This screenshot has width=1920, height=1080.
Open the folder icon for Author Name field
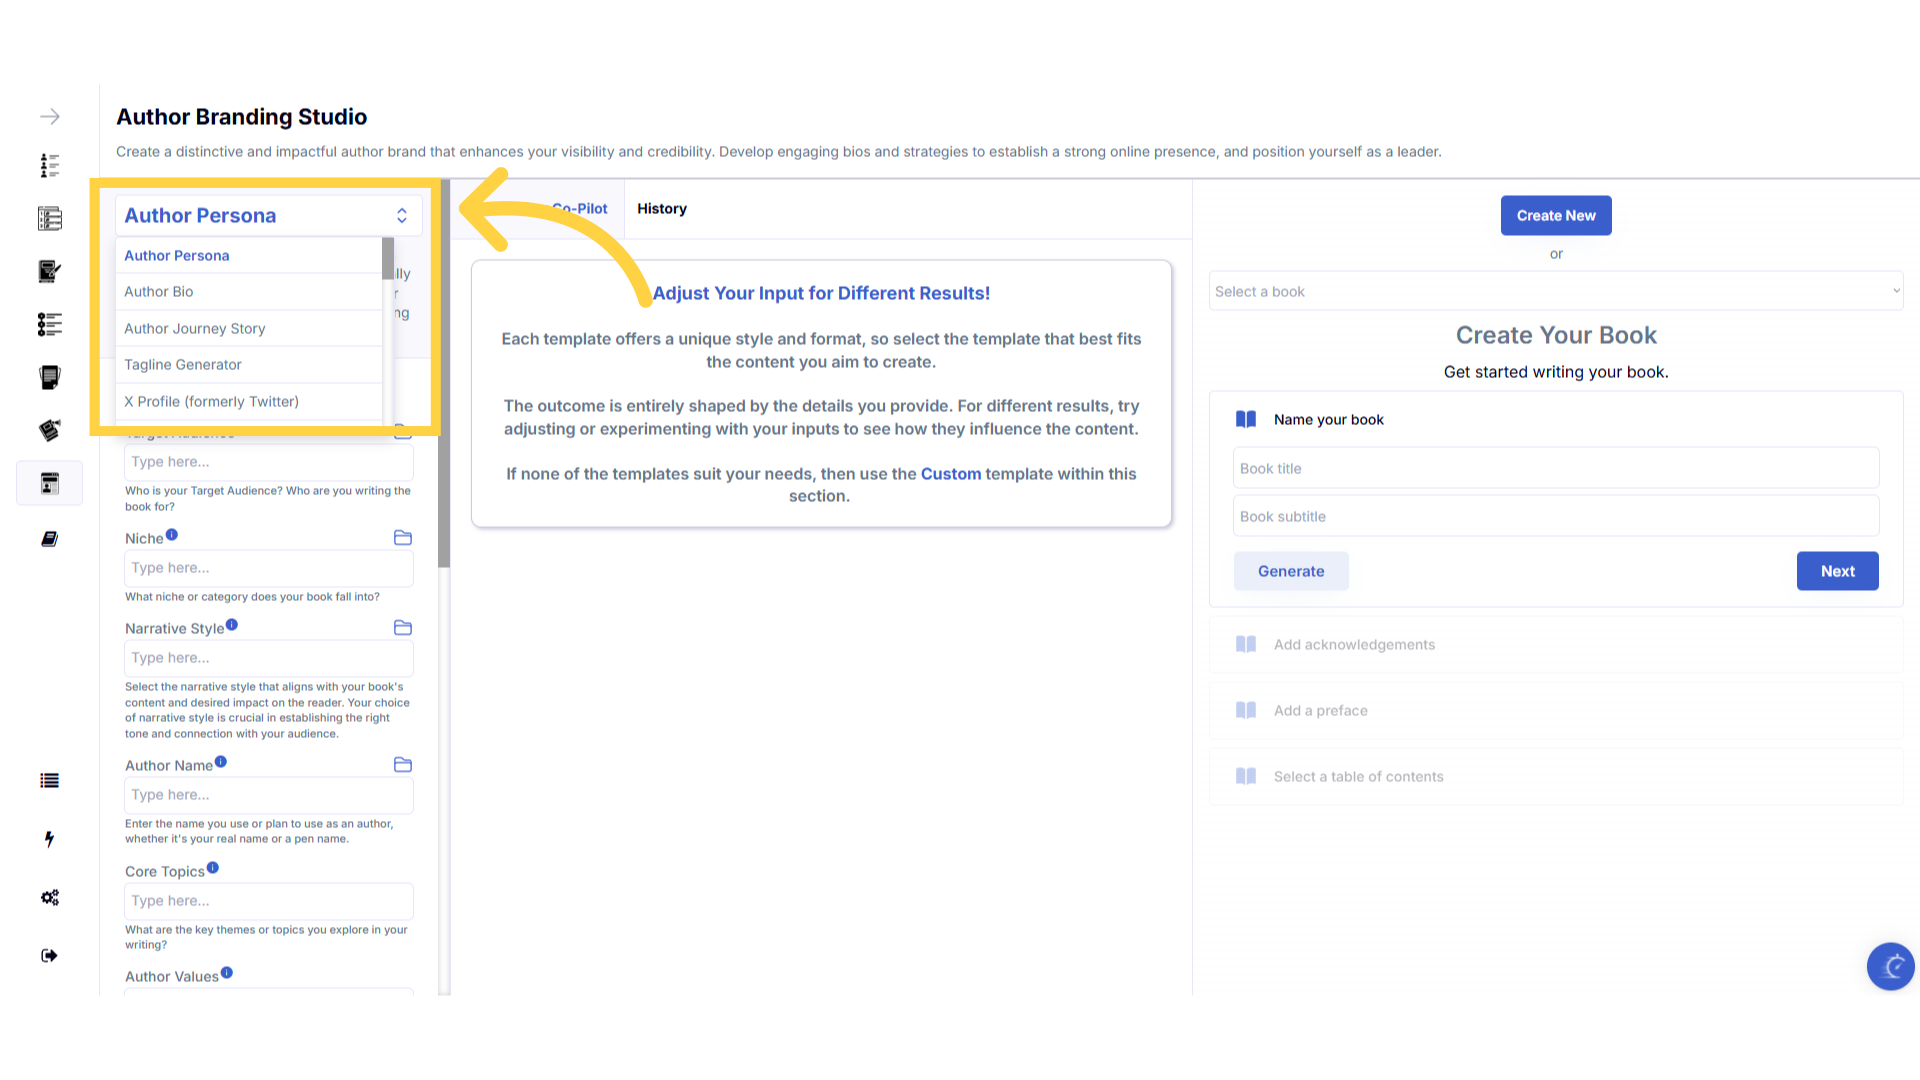403,765
